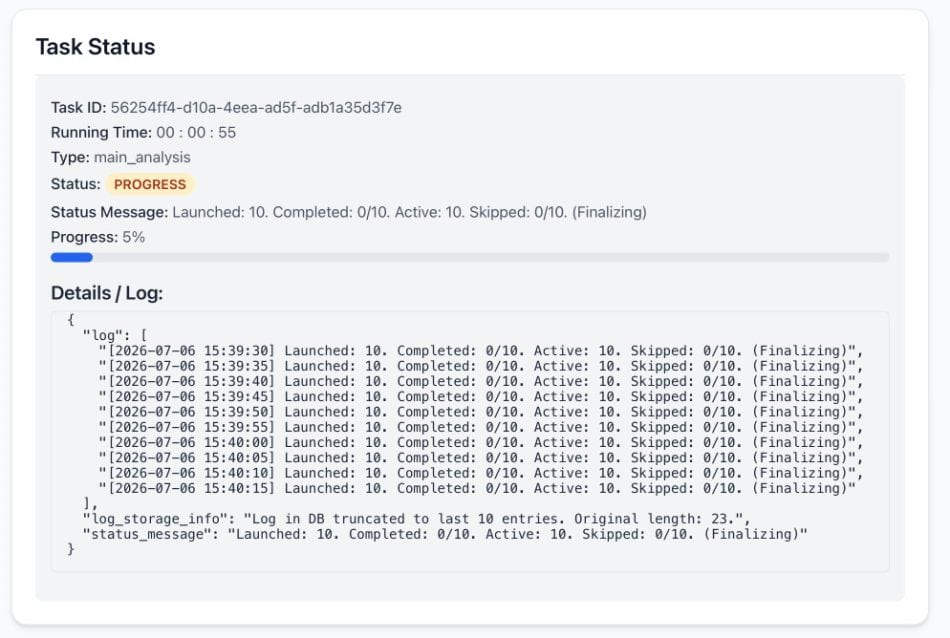The image size is (950, 638).
Task: Click log entry timestamped 15:39:40
Action: tap(480, 381)
